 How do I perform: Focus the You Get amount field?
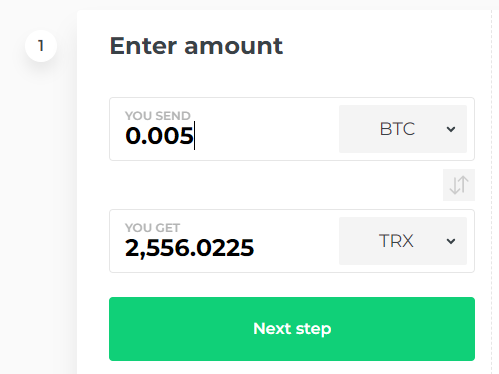(223, 241)
